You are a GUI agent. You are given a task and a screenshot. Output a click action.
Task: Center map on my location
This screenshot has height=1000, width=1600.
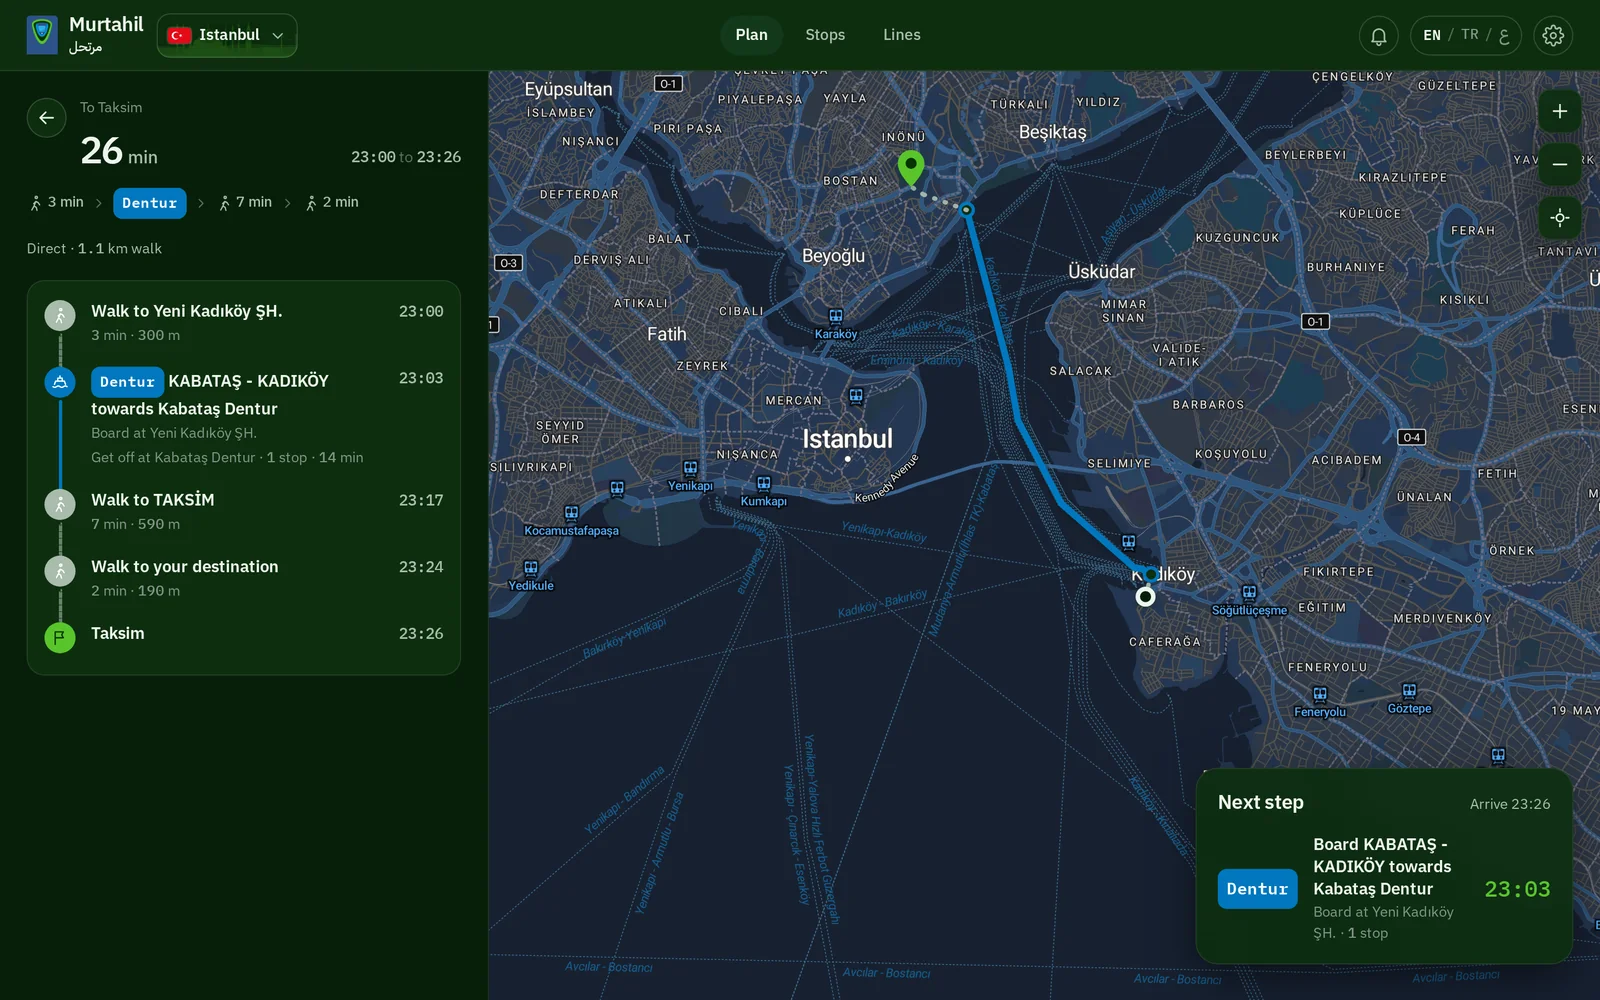(x=1560, y=218)
